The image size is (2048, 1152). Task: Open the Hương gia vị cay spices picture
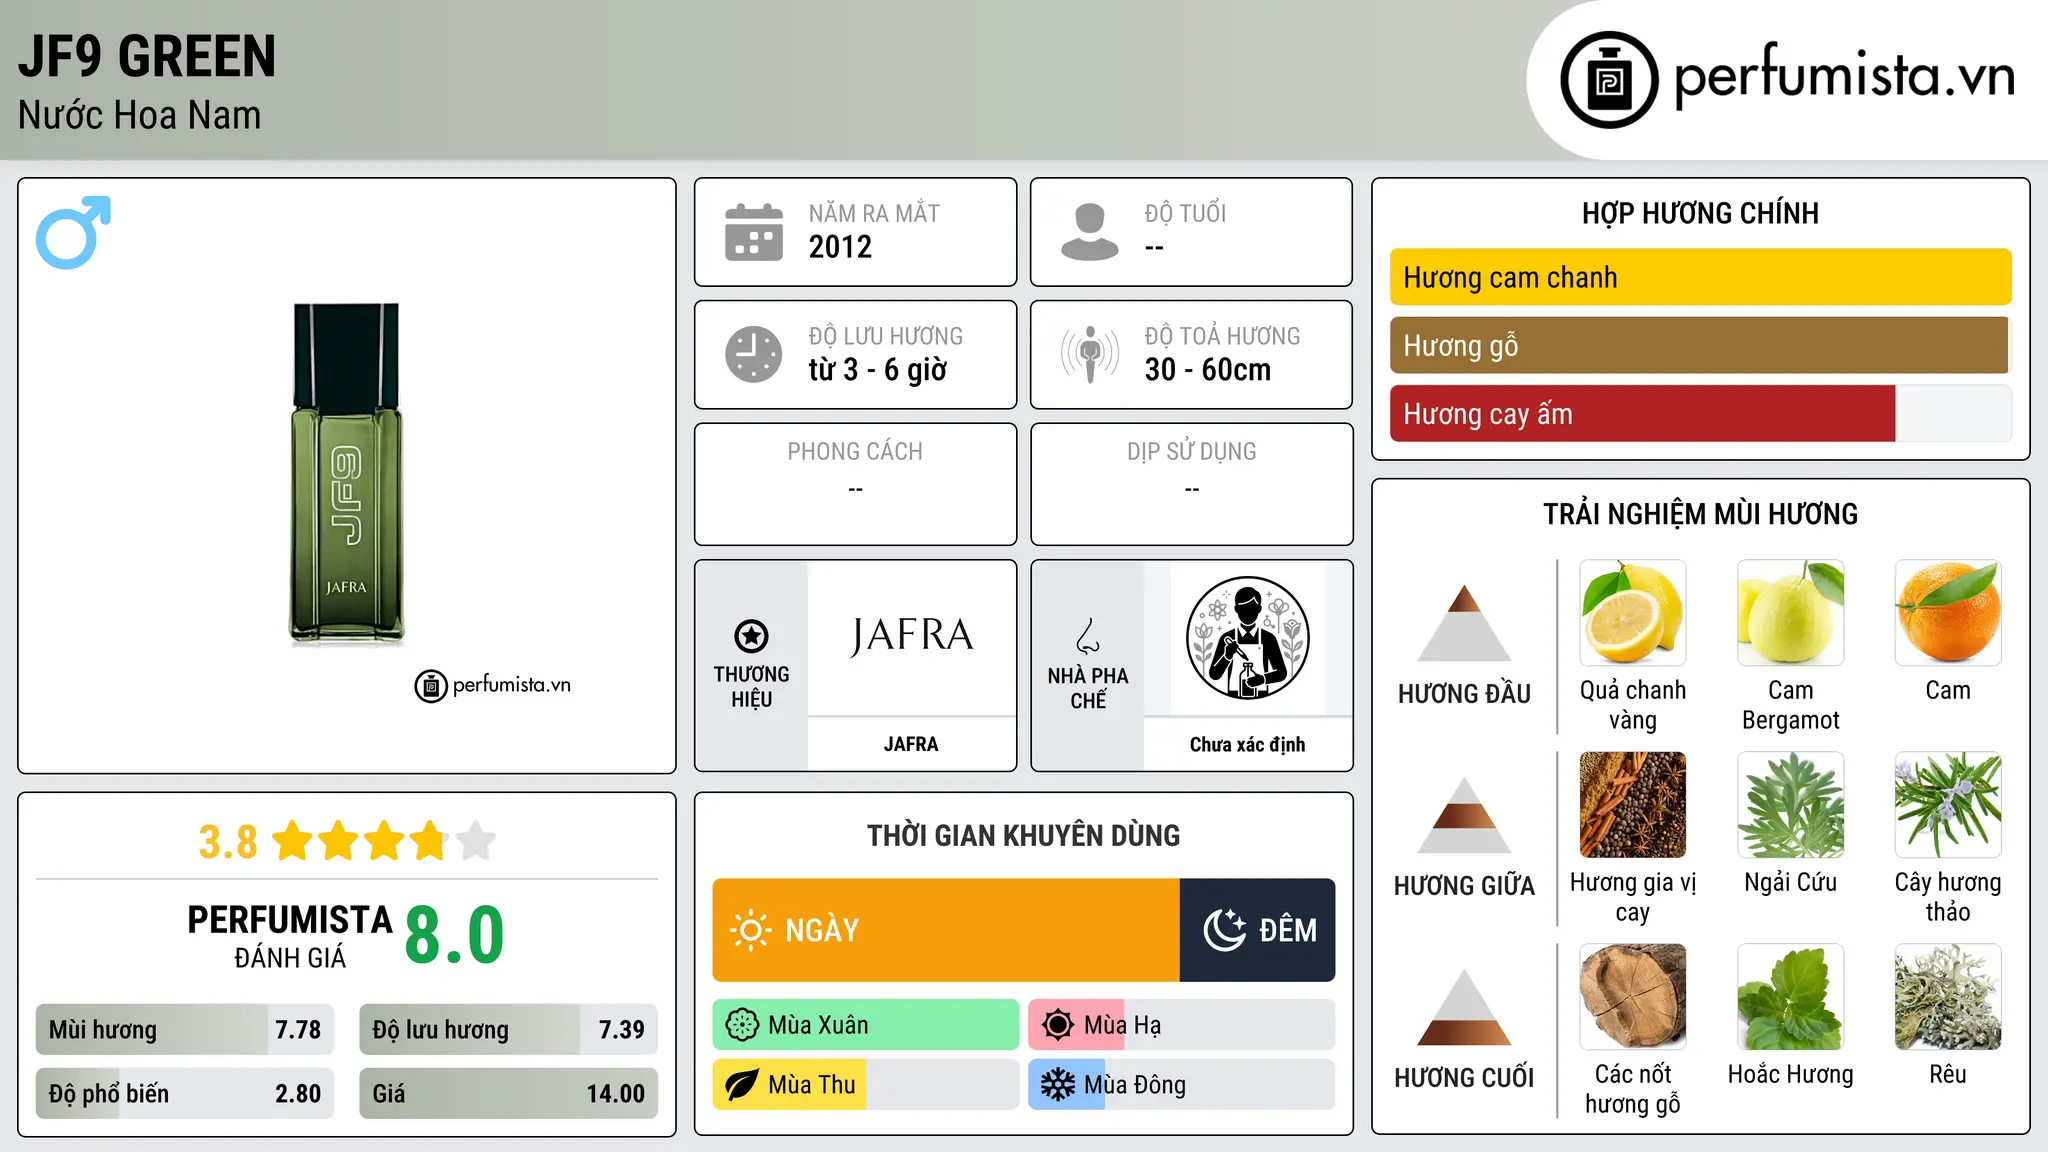point(1632,805)
